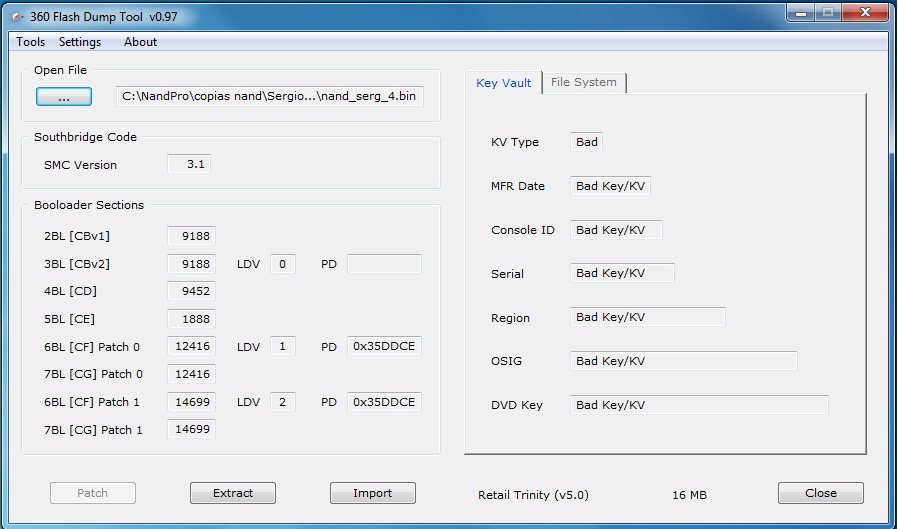Click the OSIG field
The width and height of the screenshot is (898, 529).
click(x=683, y=361)
